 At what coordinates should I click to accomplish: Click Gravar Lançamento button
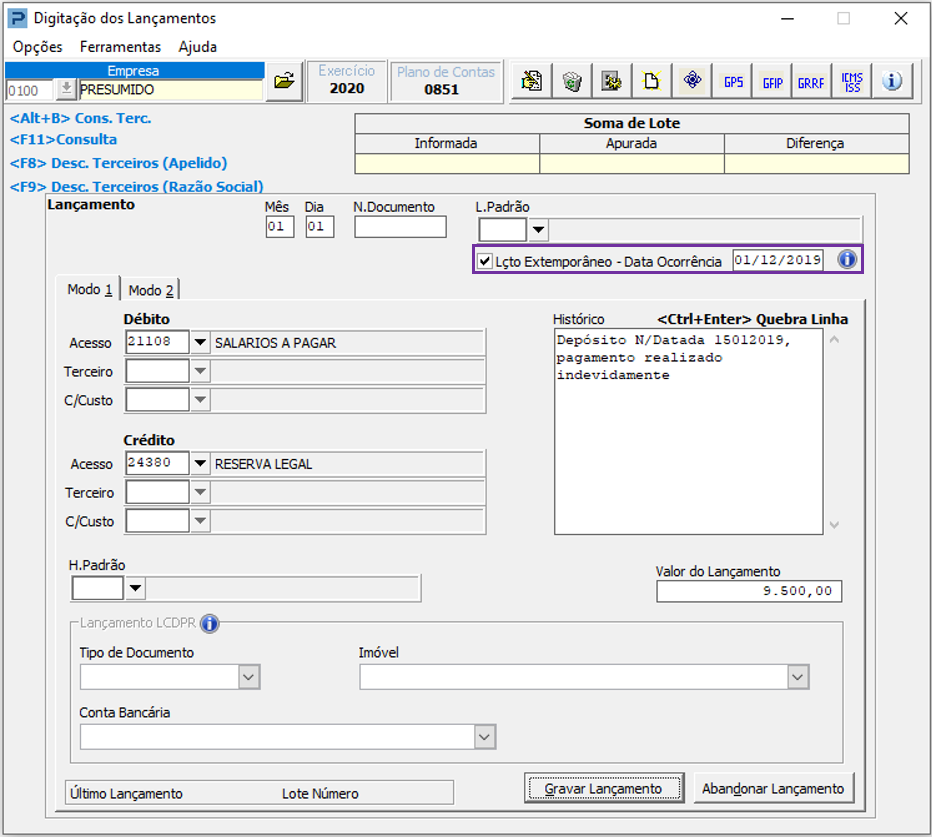click(603, 788)
